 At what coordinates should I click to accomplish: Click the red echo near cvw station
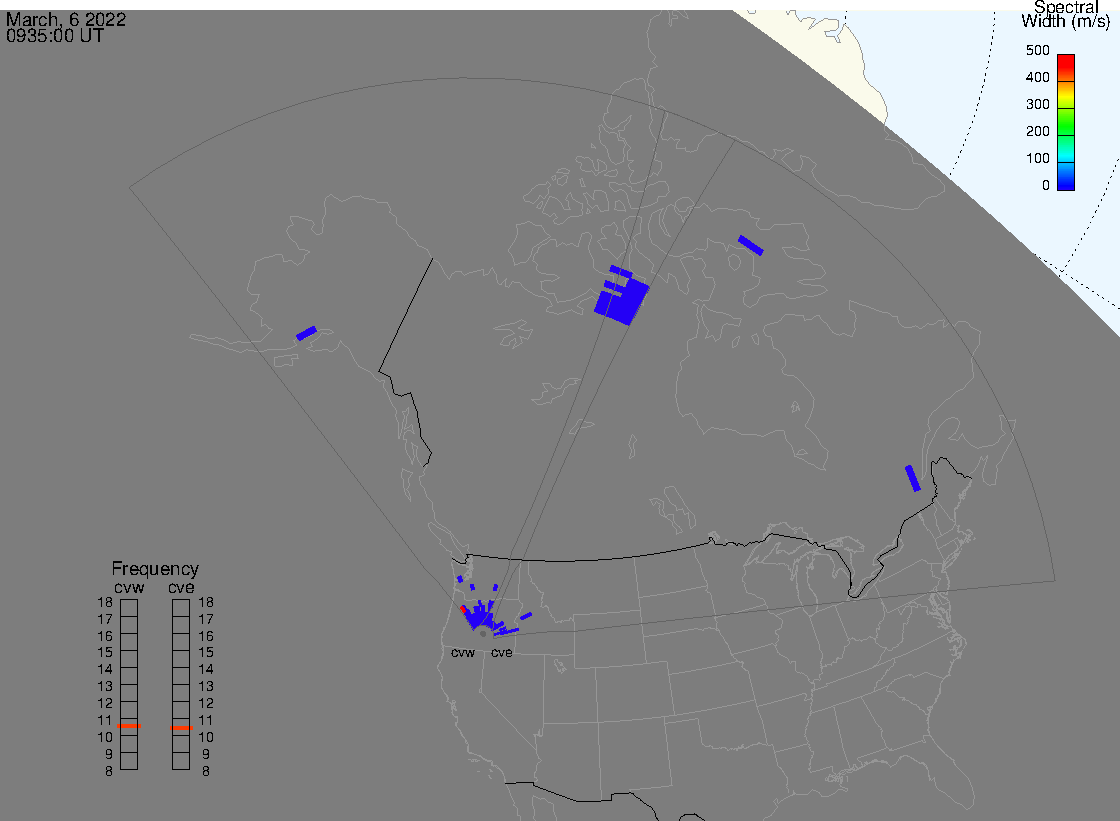point(463,609)
